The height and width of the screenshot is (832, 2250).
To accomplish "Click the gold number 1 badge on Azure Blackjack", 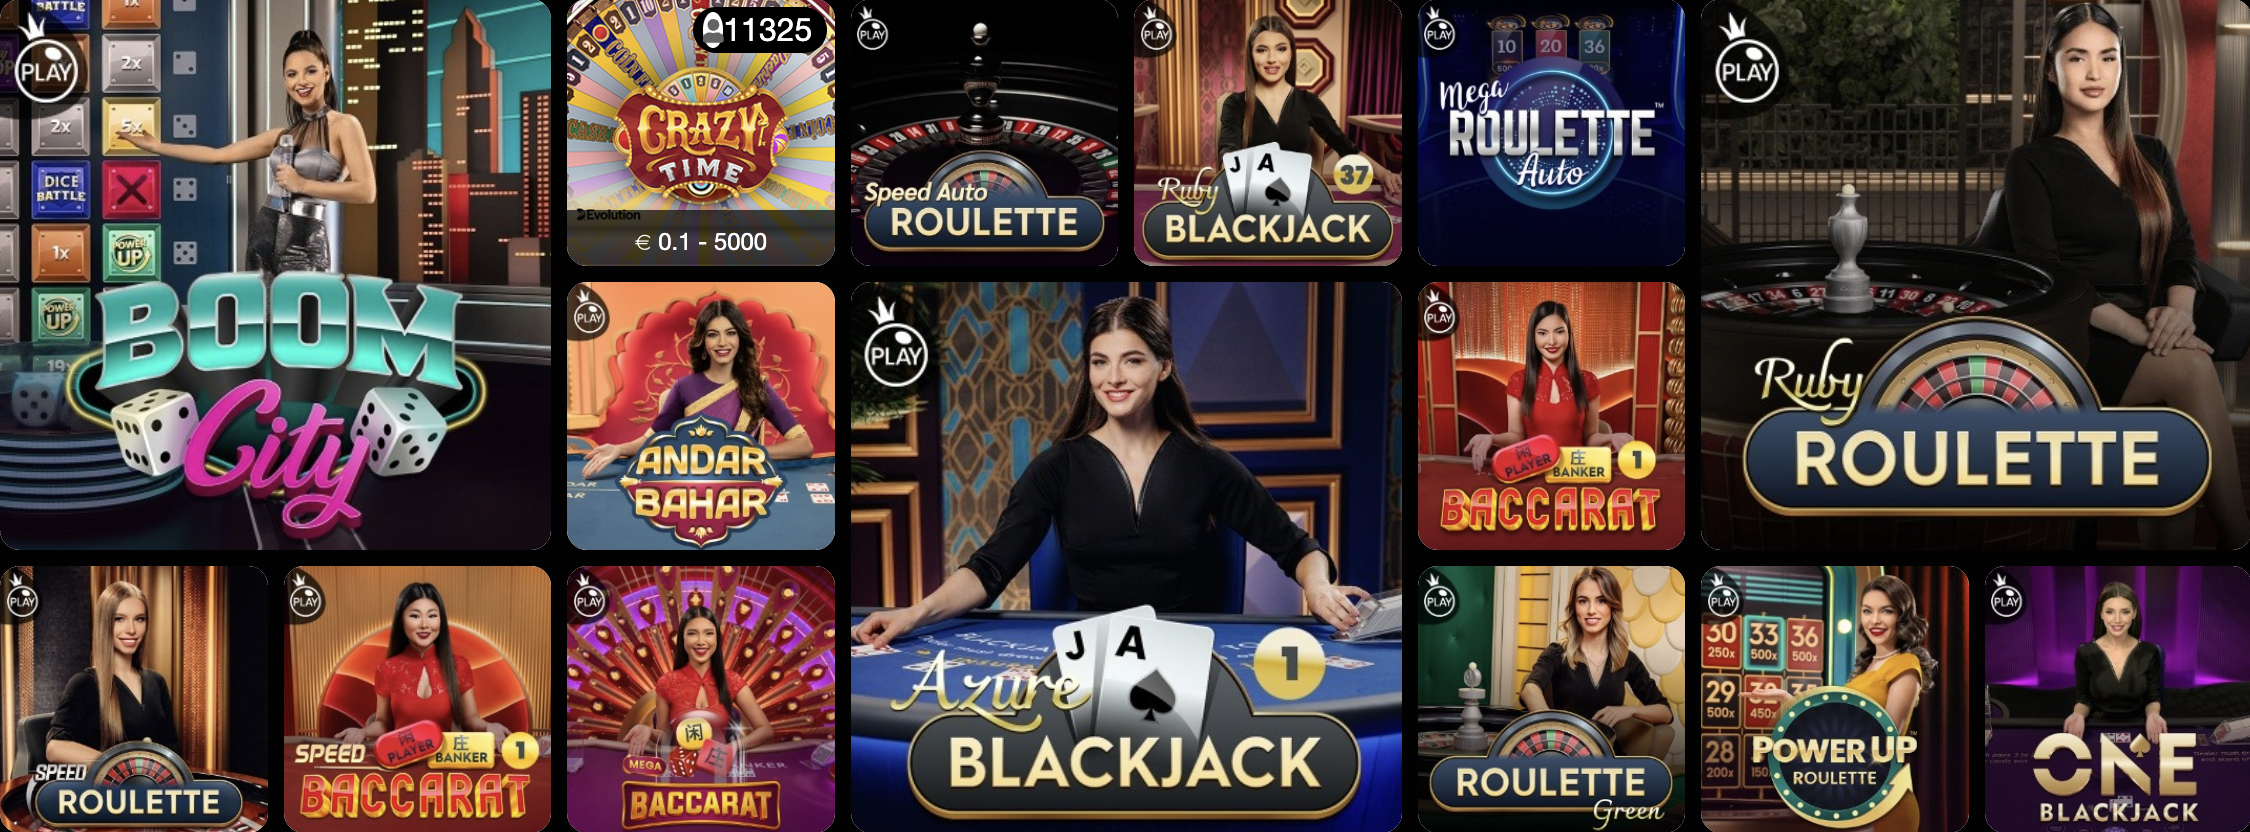I will [1289, 663].
